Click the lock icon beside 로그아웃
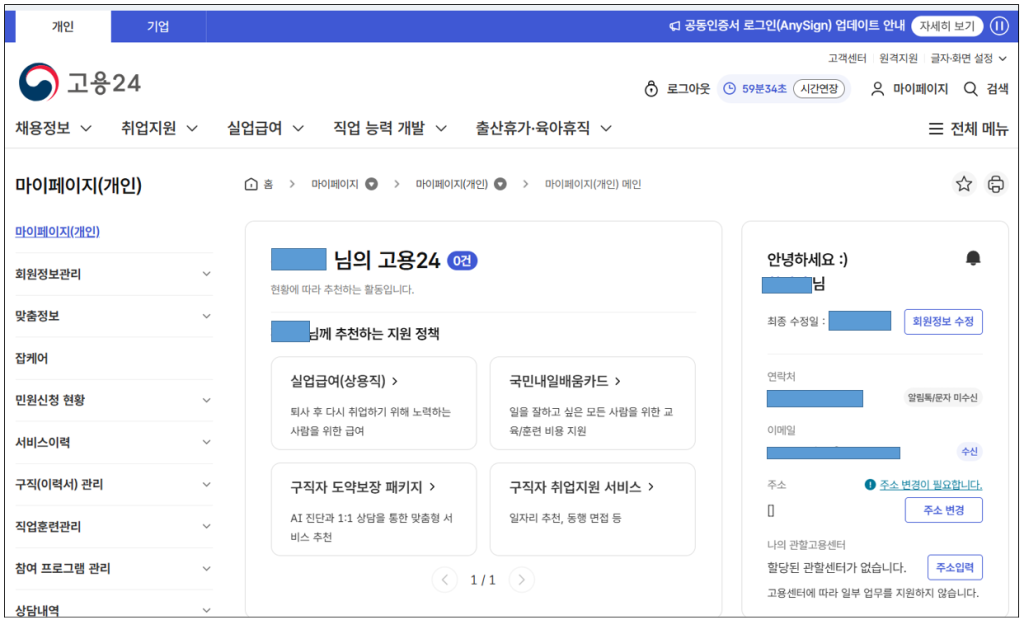The image size is (1024, 620). [650, 89]
